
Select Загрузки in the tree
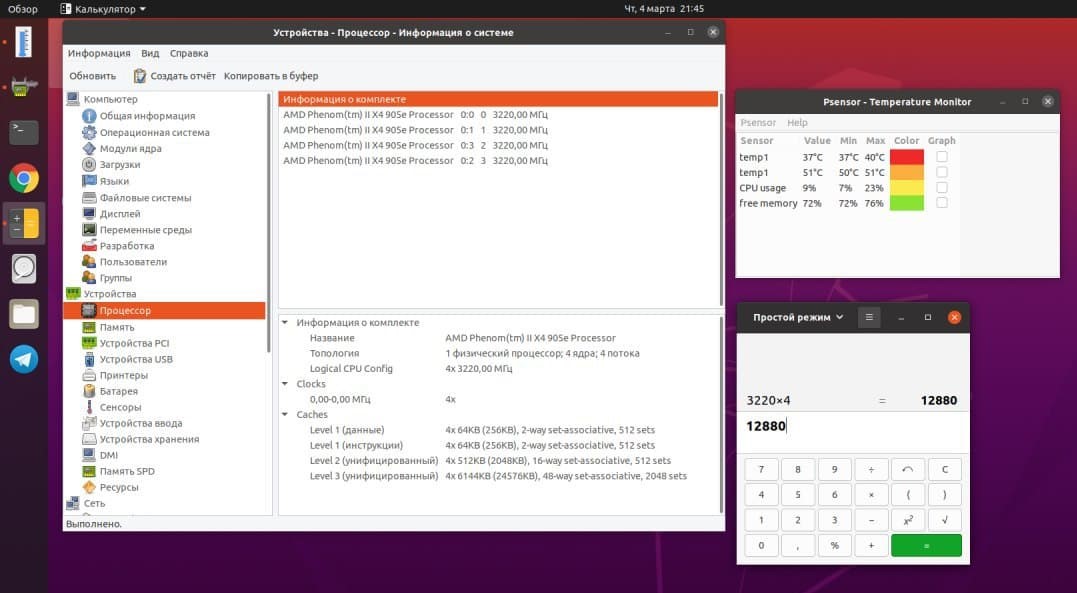tap(120, 165)
